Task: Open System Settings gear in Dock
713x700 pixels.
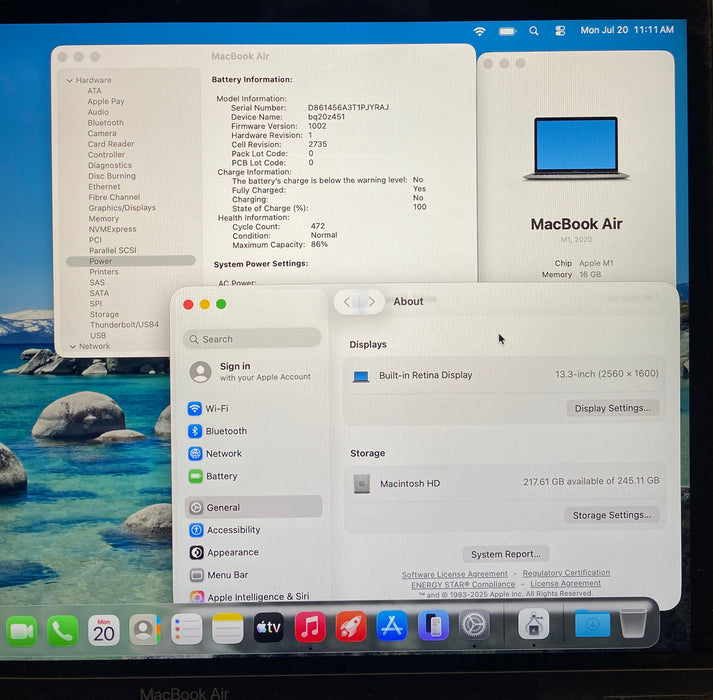Action: [x=474, y=624]
